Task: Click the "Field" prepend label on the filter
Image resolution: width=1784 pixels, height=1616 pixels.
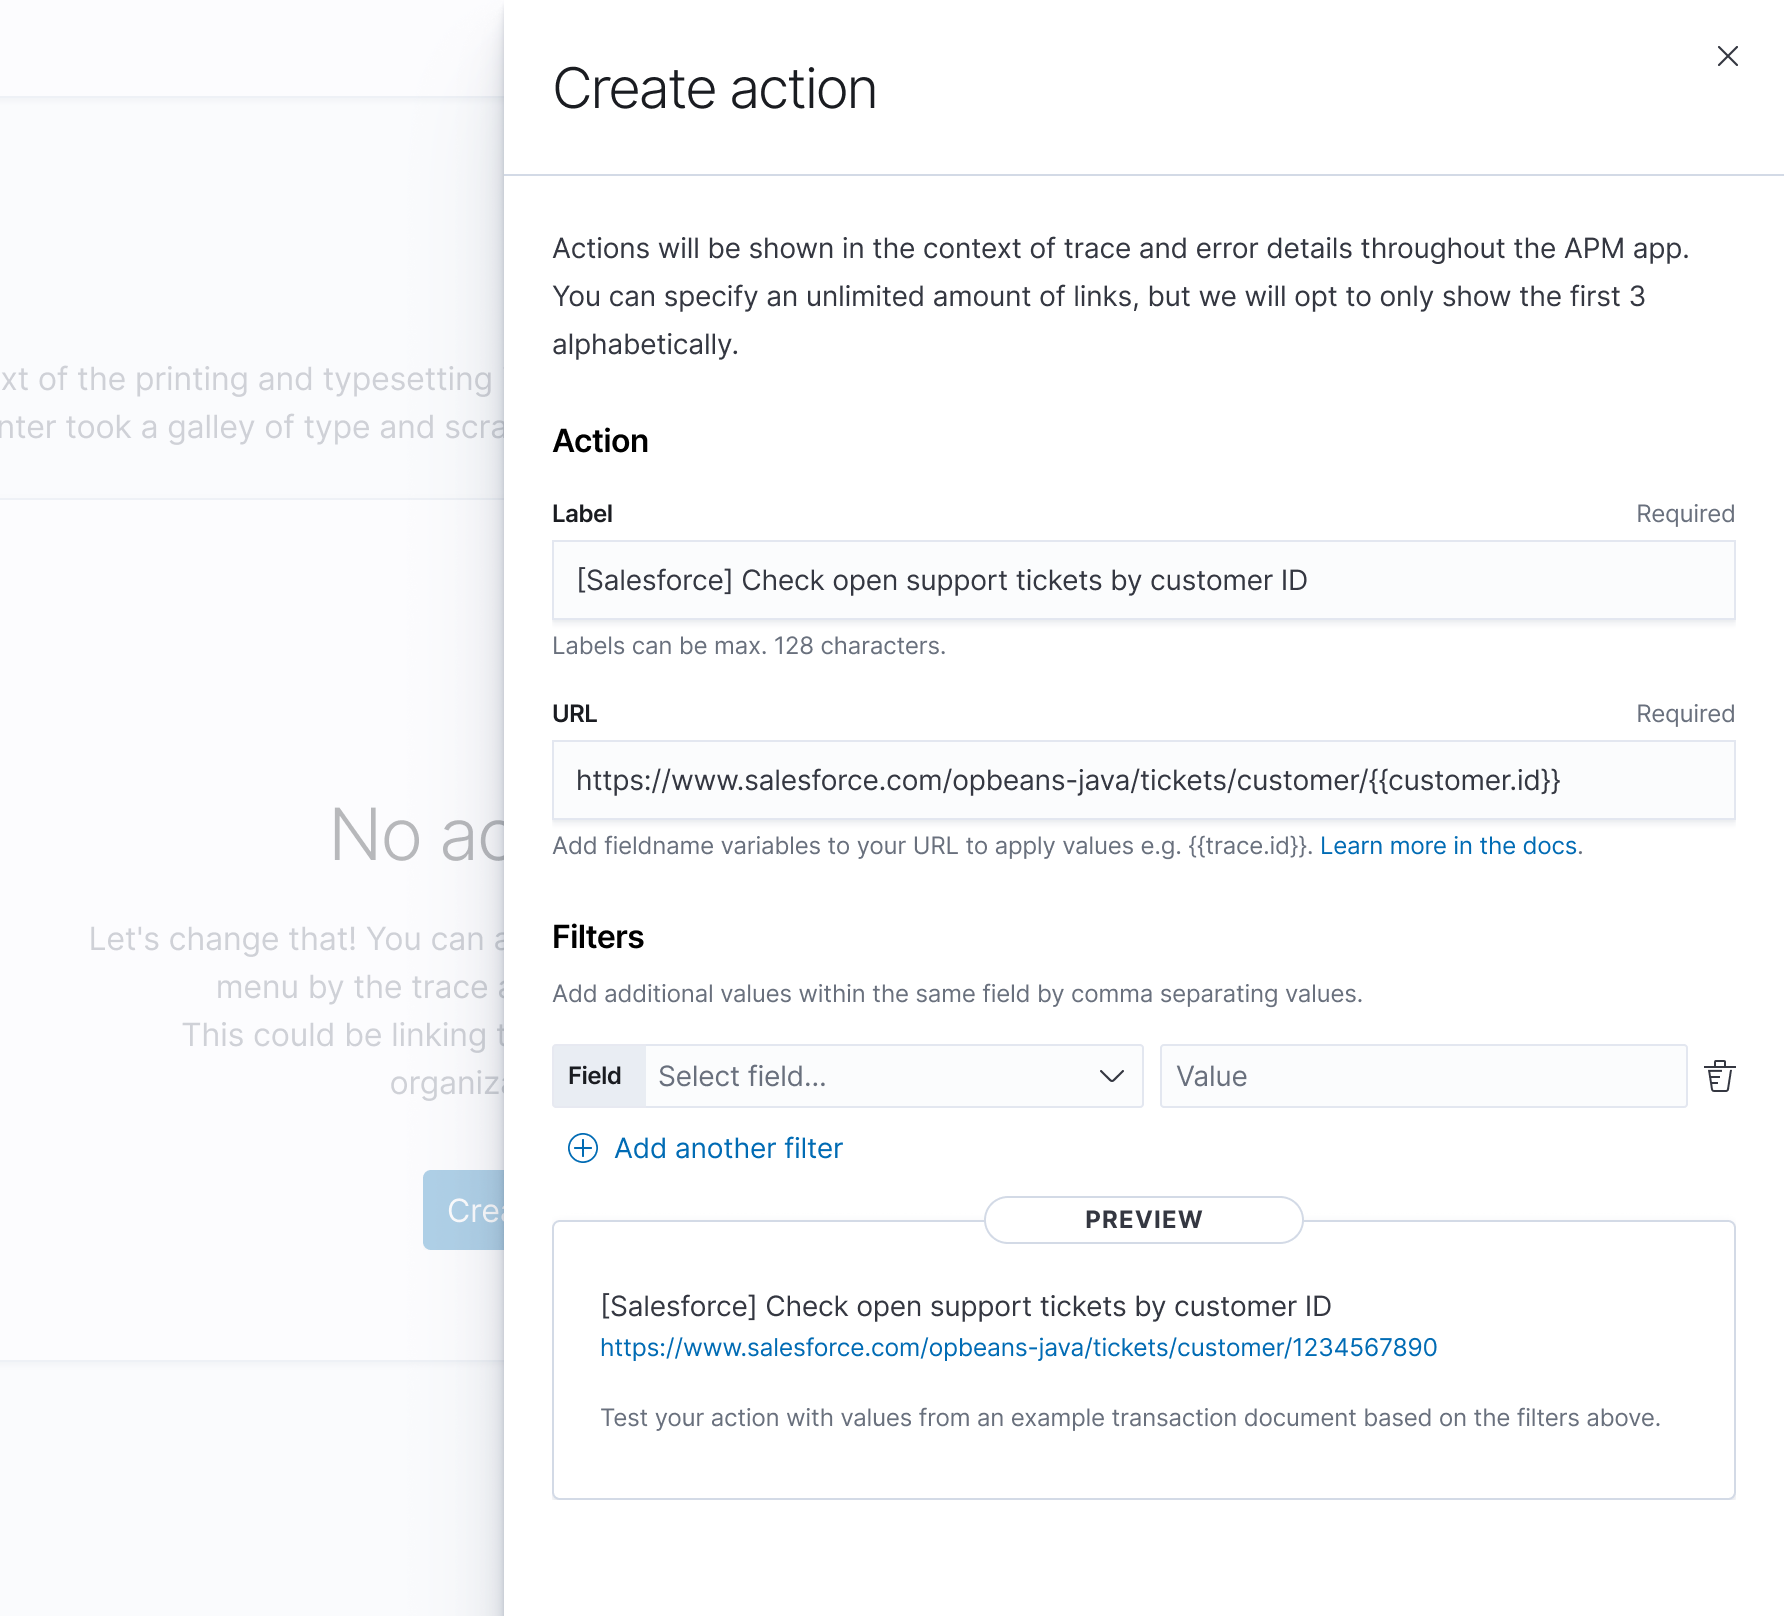Action: coord(597,1076)
